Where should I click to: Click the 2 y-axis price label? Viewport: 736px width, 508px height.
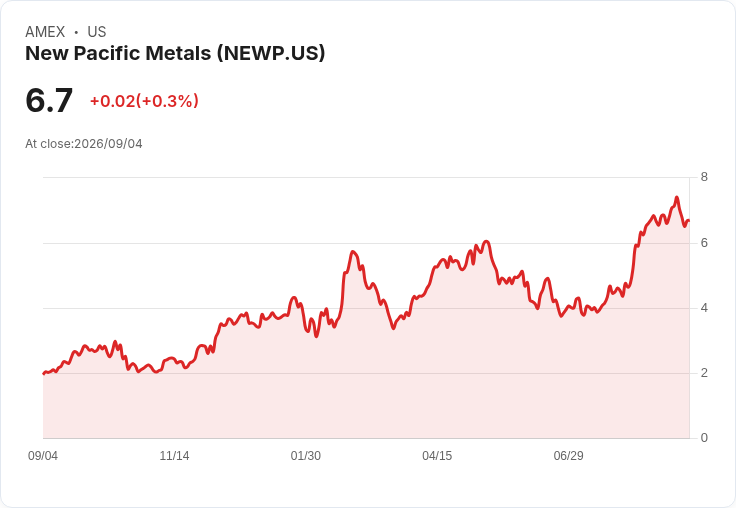704,373
